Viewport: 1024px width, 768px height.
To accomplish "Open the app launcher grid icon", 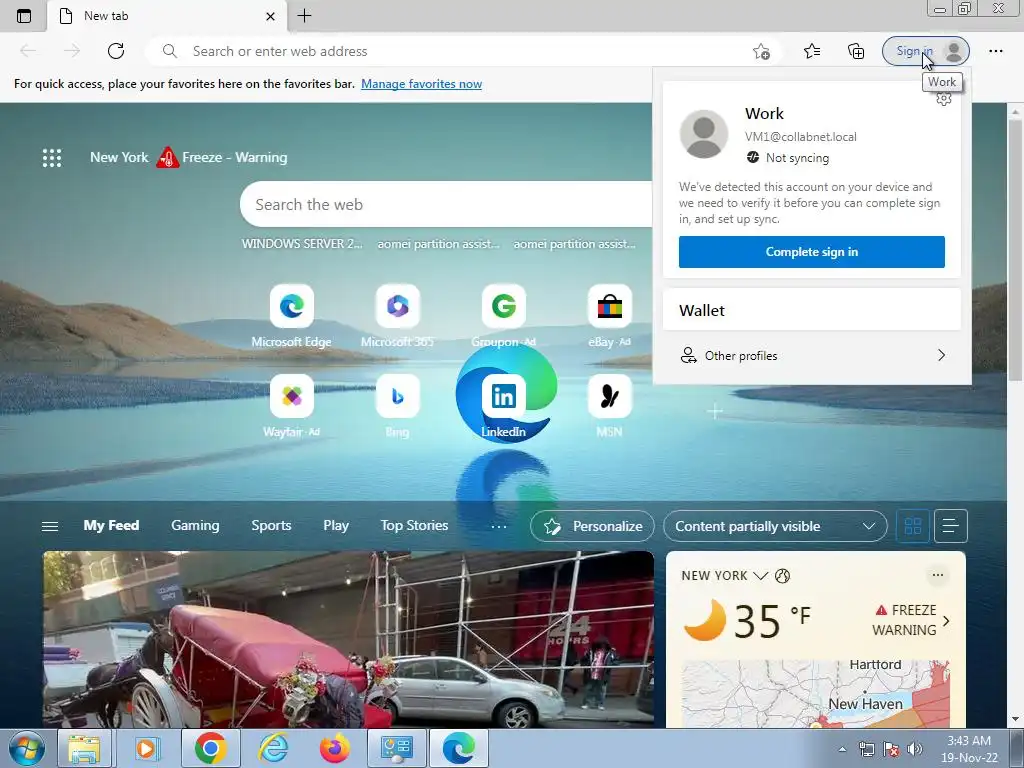I will click(x=52, y=157).
